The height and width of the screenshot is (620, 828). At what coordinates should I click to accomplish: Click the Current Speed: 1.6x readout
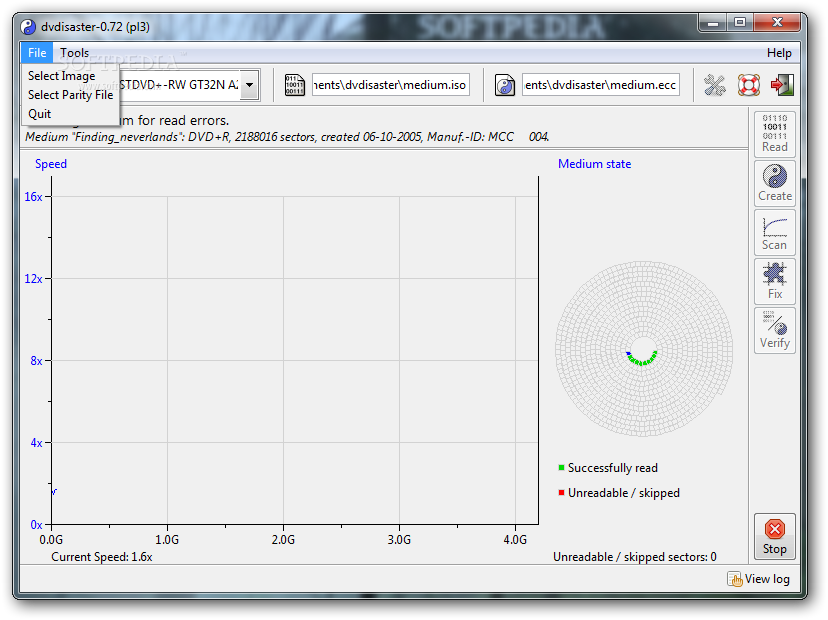102,557
